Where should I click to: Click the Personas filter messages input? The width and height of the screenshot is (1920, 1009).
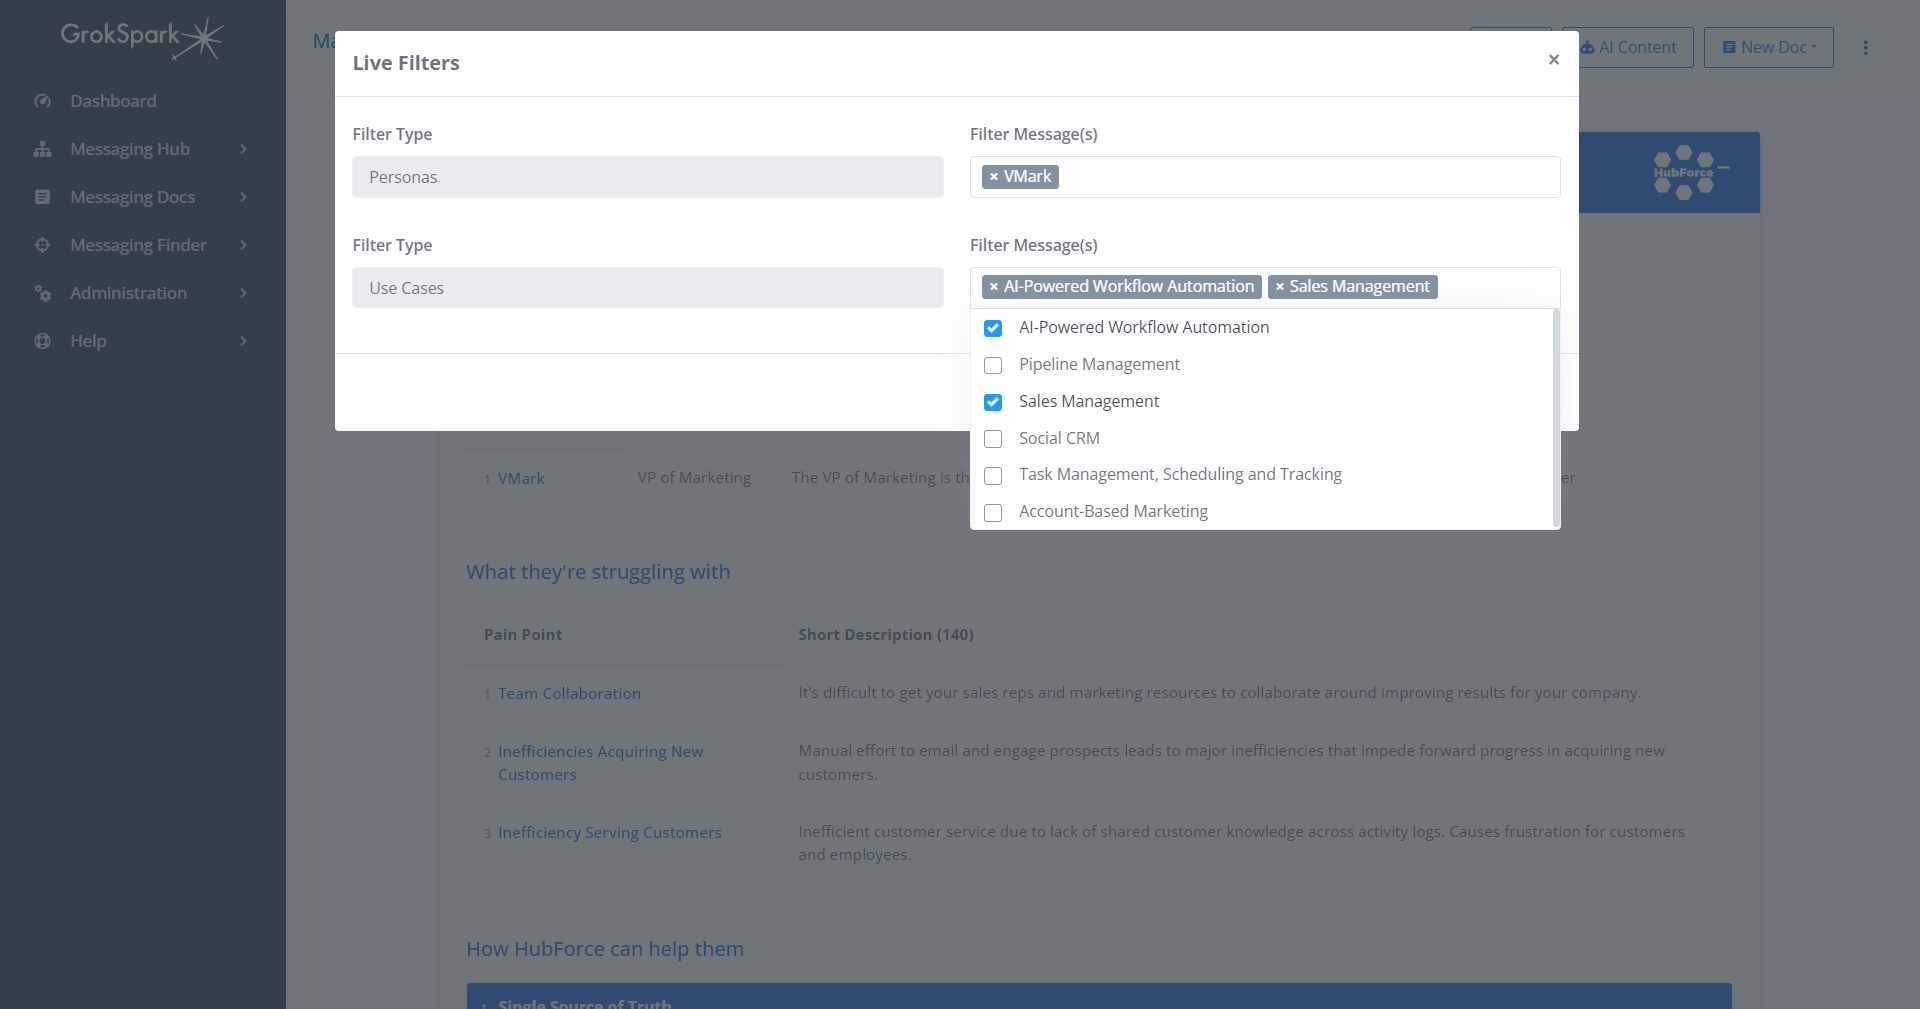[x=1264, y=177]
